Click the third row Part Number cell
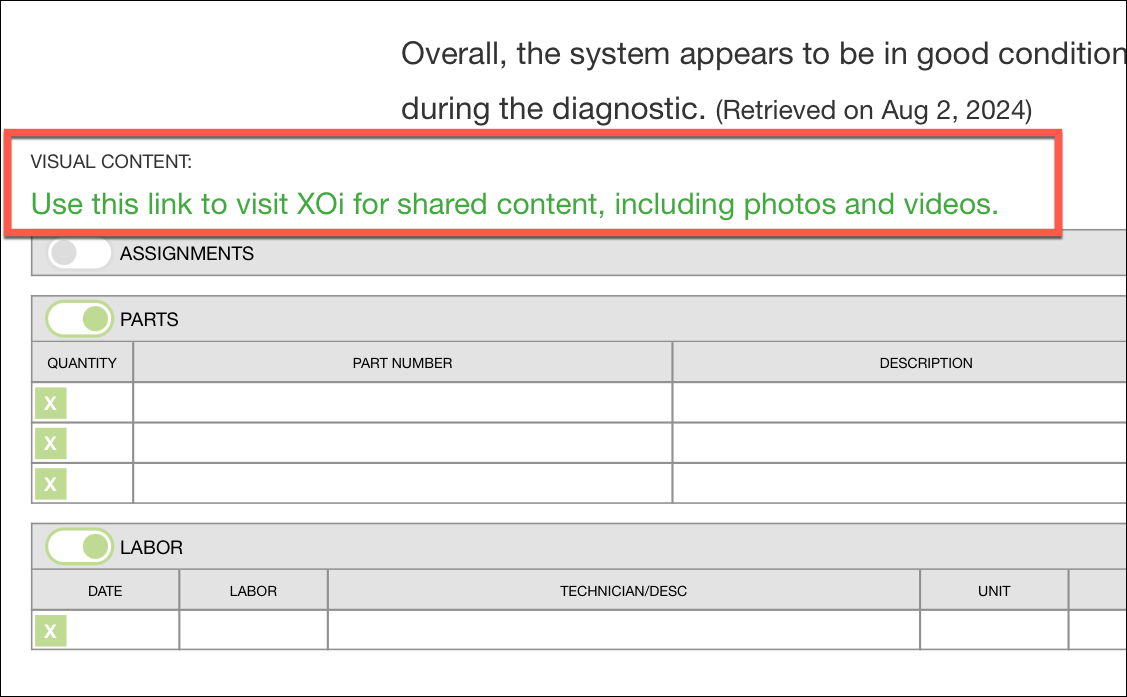Screen dimensions: 1127x697 tap(402, 483)
